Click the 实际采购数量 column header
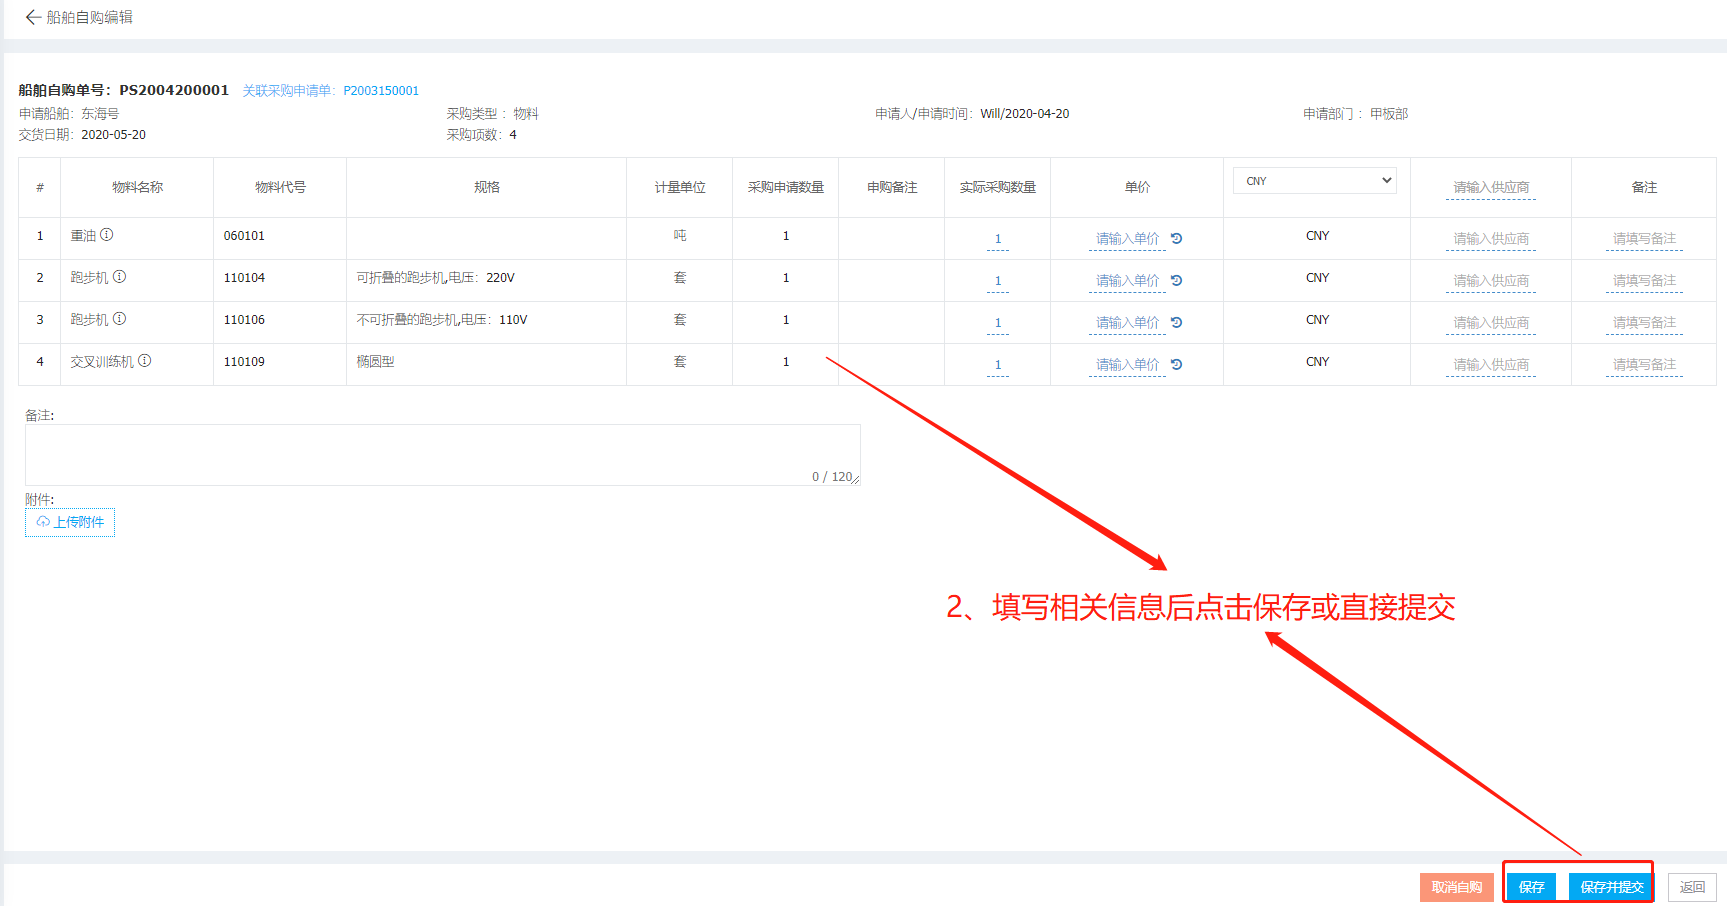 pyautogui.click(x=997, y=188)
